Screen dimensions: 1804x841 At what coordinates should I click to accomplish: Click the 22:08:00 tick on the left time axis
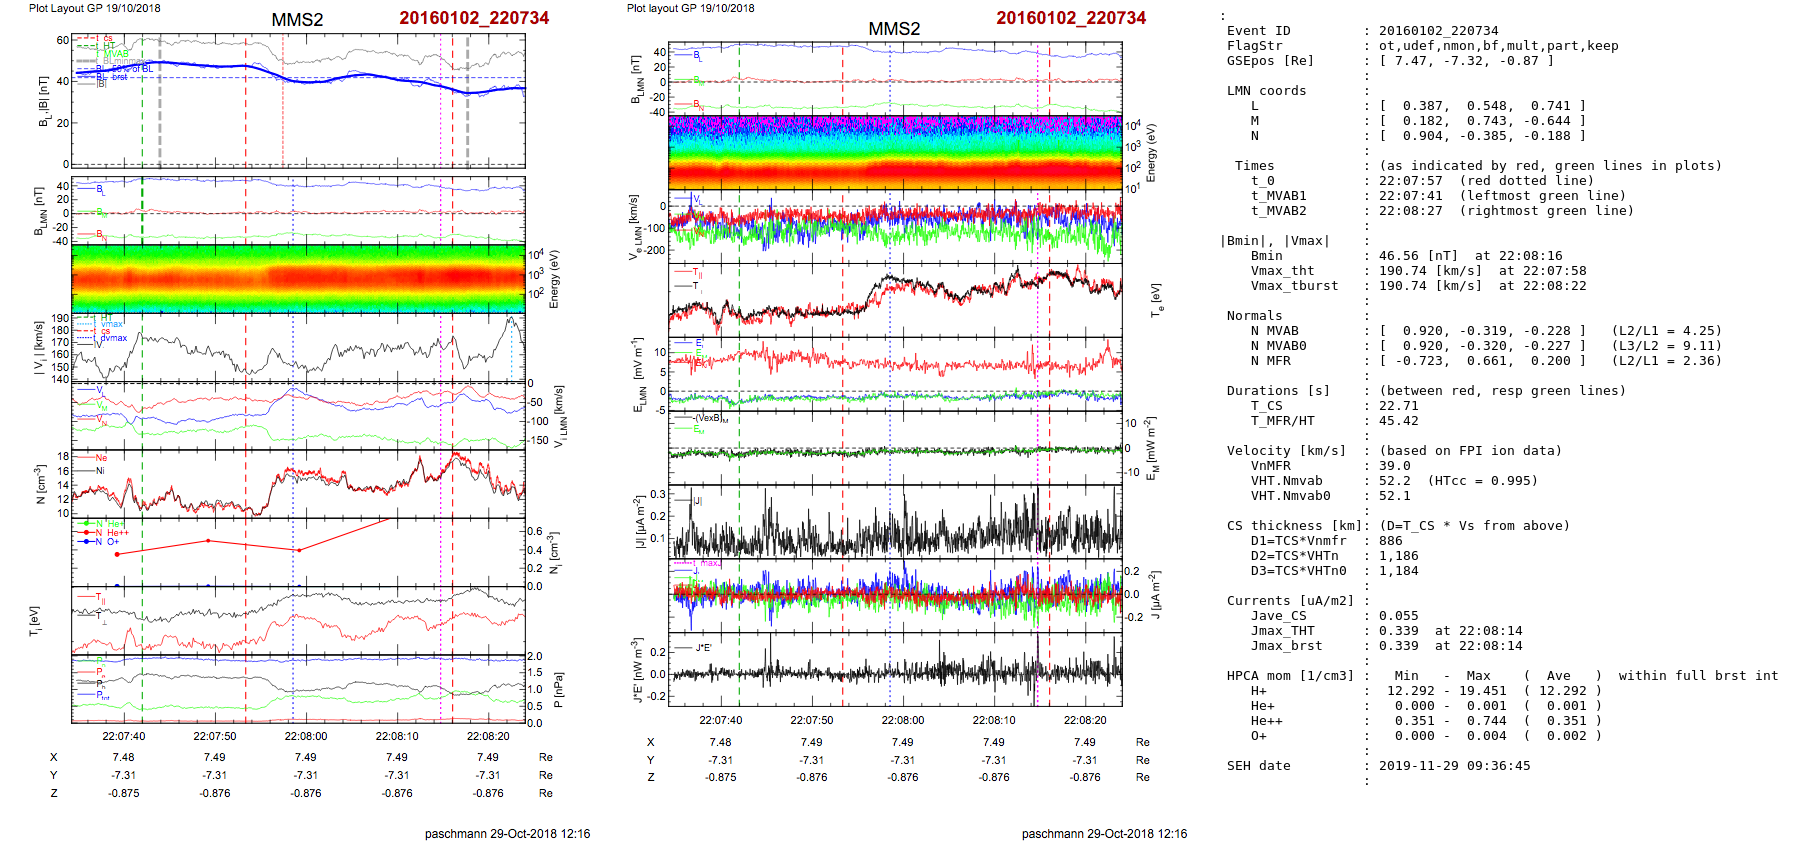click(x=305, y=736)
